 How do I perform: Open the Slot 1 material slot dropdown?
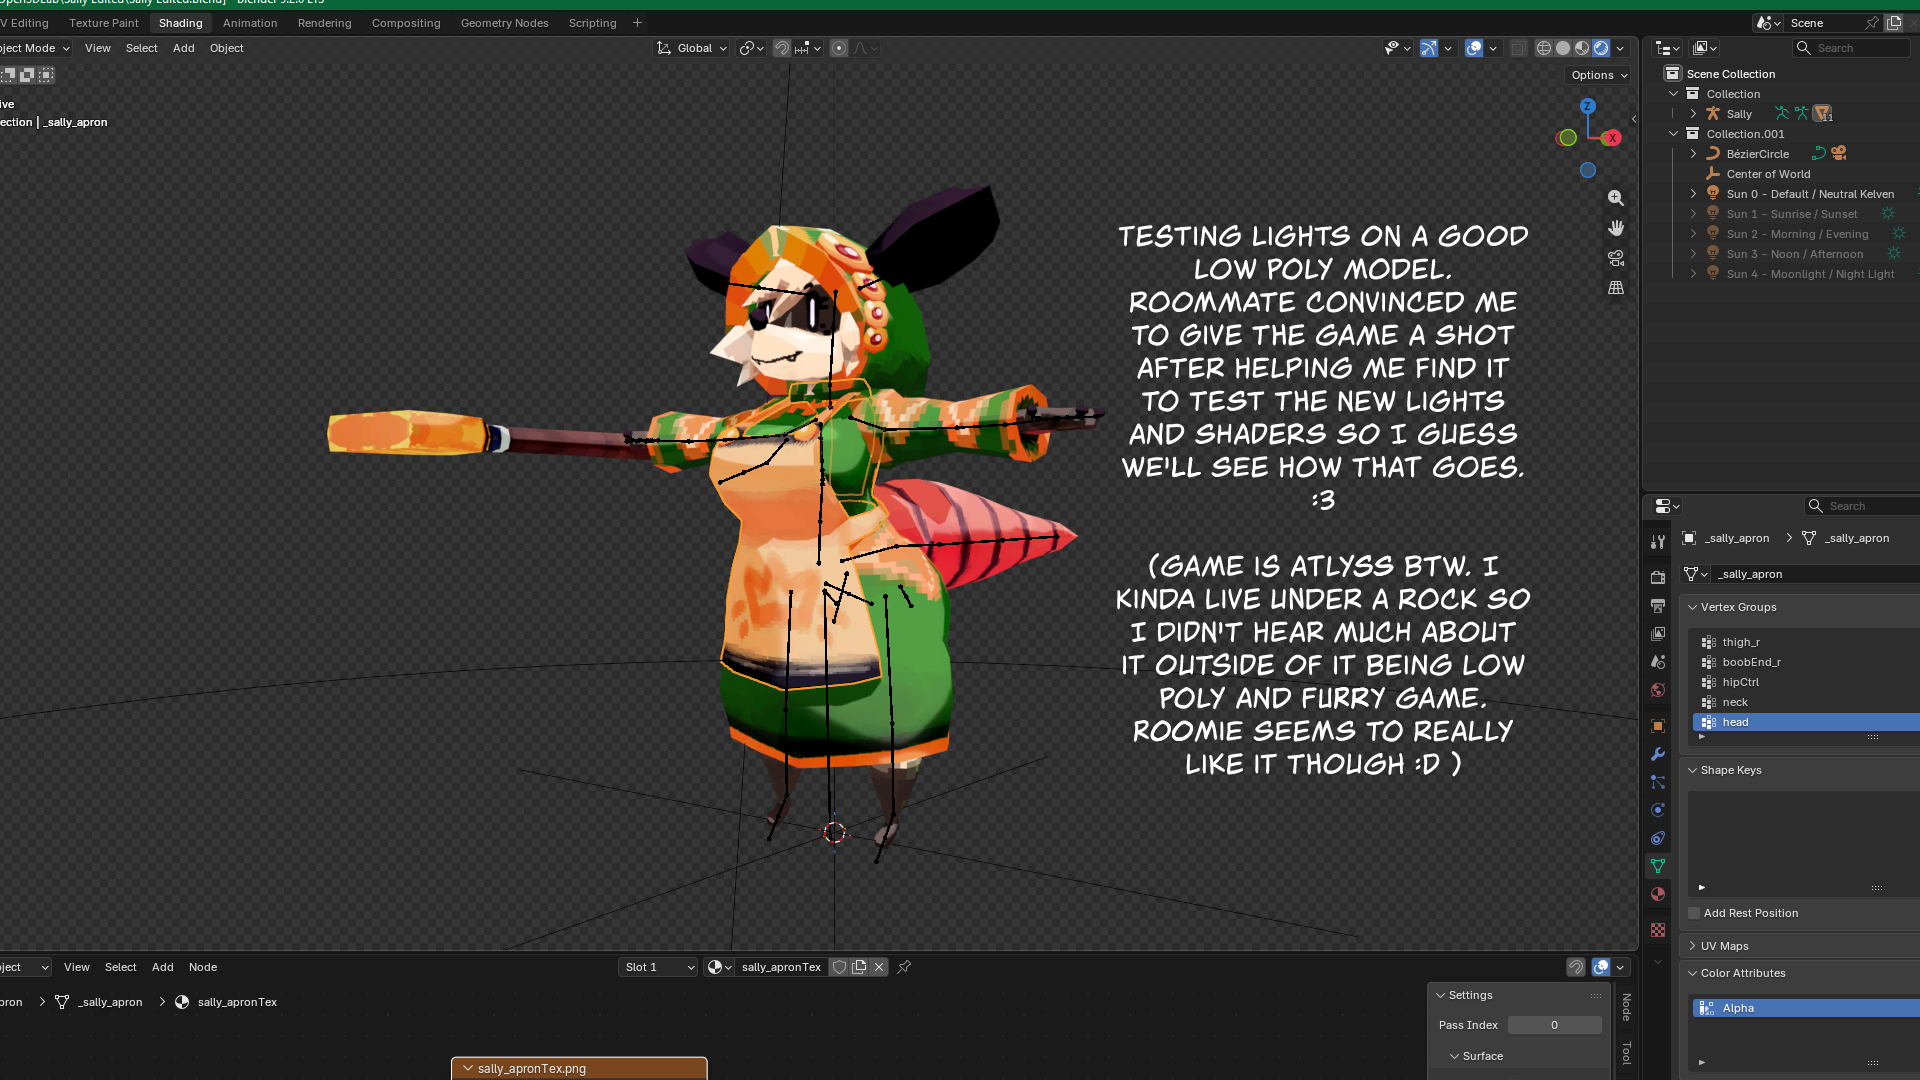(x=658, y=967)
